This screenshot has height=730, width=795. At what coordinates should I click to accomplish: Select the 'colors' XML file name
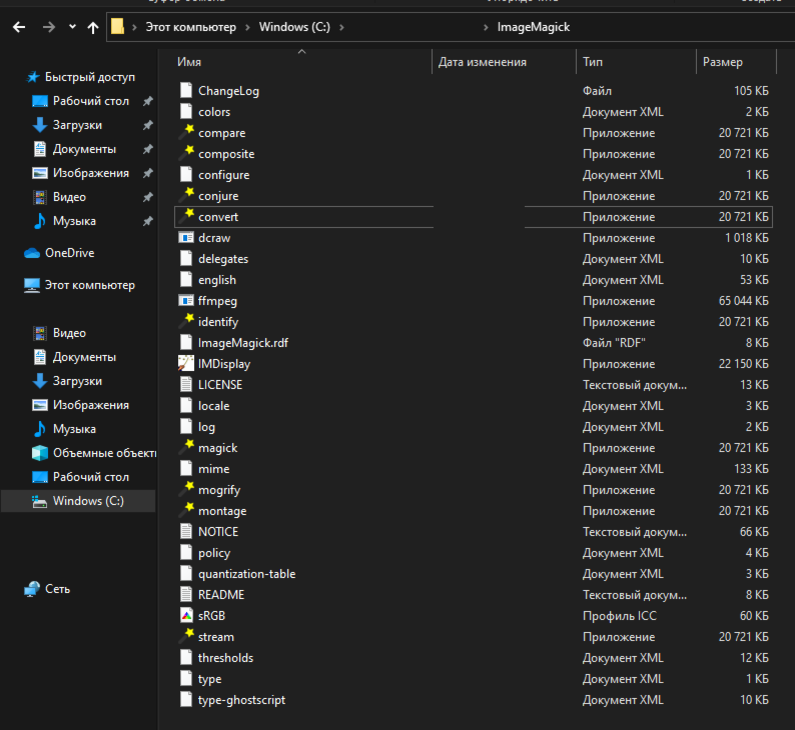[214, 112]
